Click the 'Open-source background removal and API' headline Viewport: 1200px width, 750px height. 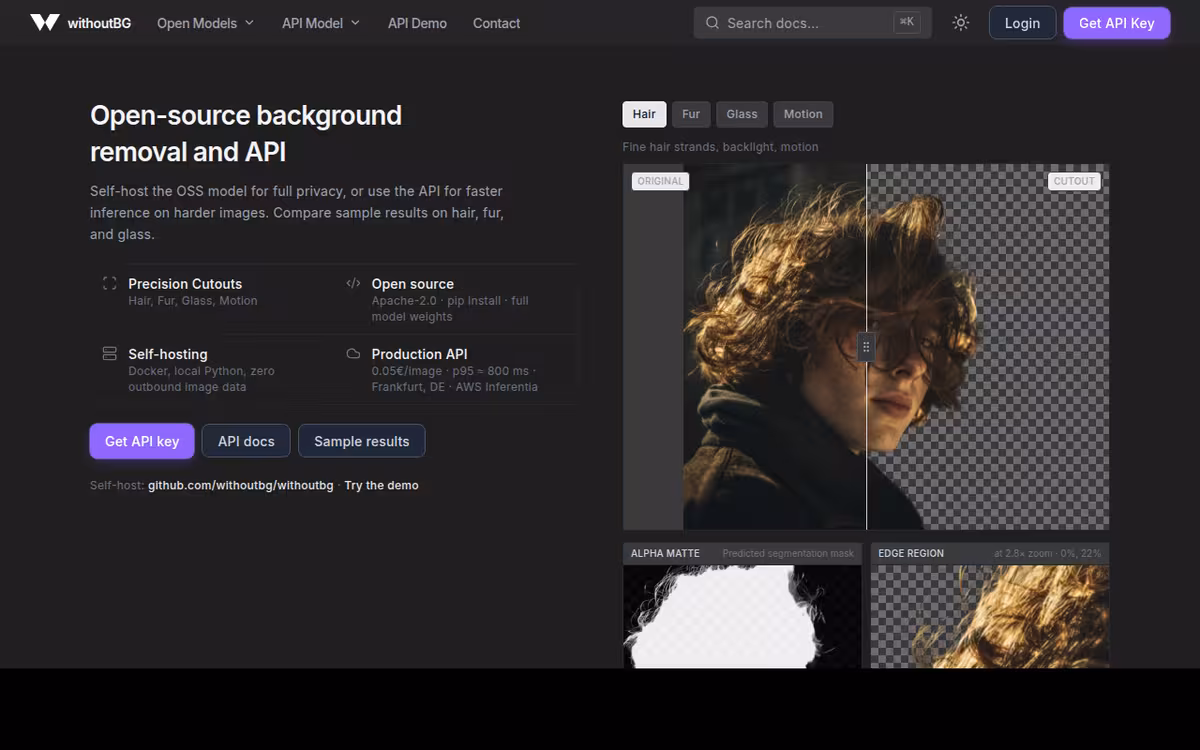(246, 133)
